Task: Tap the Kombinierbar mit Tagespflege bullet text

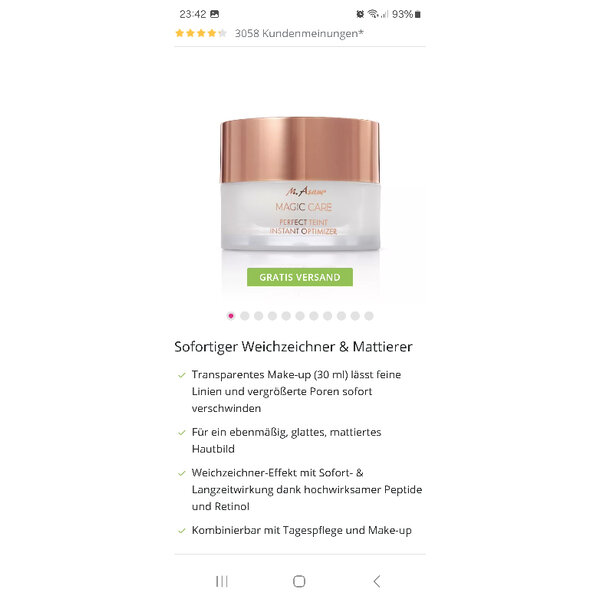Action: coord(302,530)
